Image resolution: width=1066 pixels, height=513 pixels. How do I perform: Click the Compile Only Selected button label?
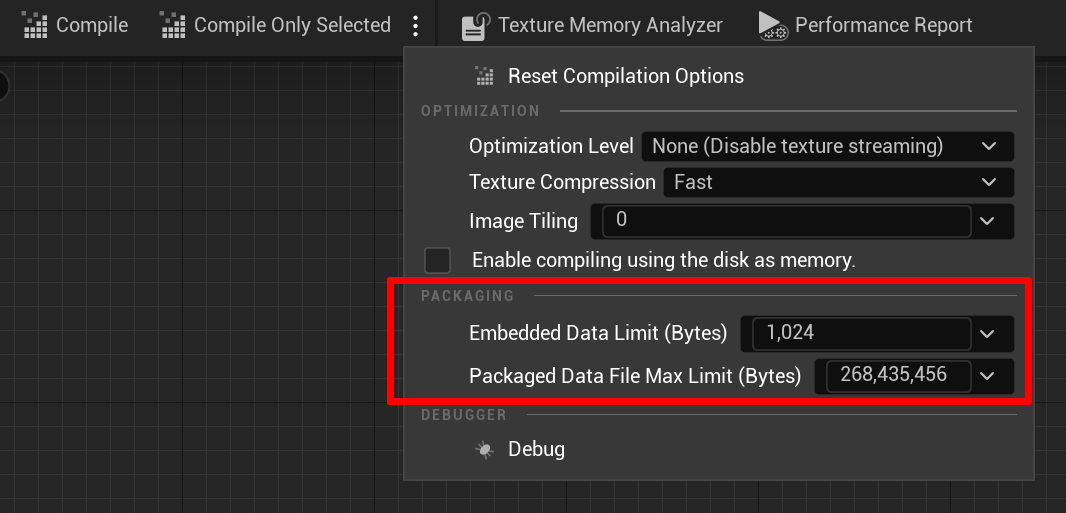(292, 25)
